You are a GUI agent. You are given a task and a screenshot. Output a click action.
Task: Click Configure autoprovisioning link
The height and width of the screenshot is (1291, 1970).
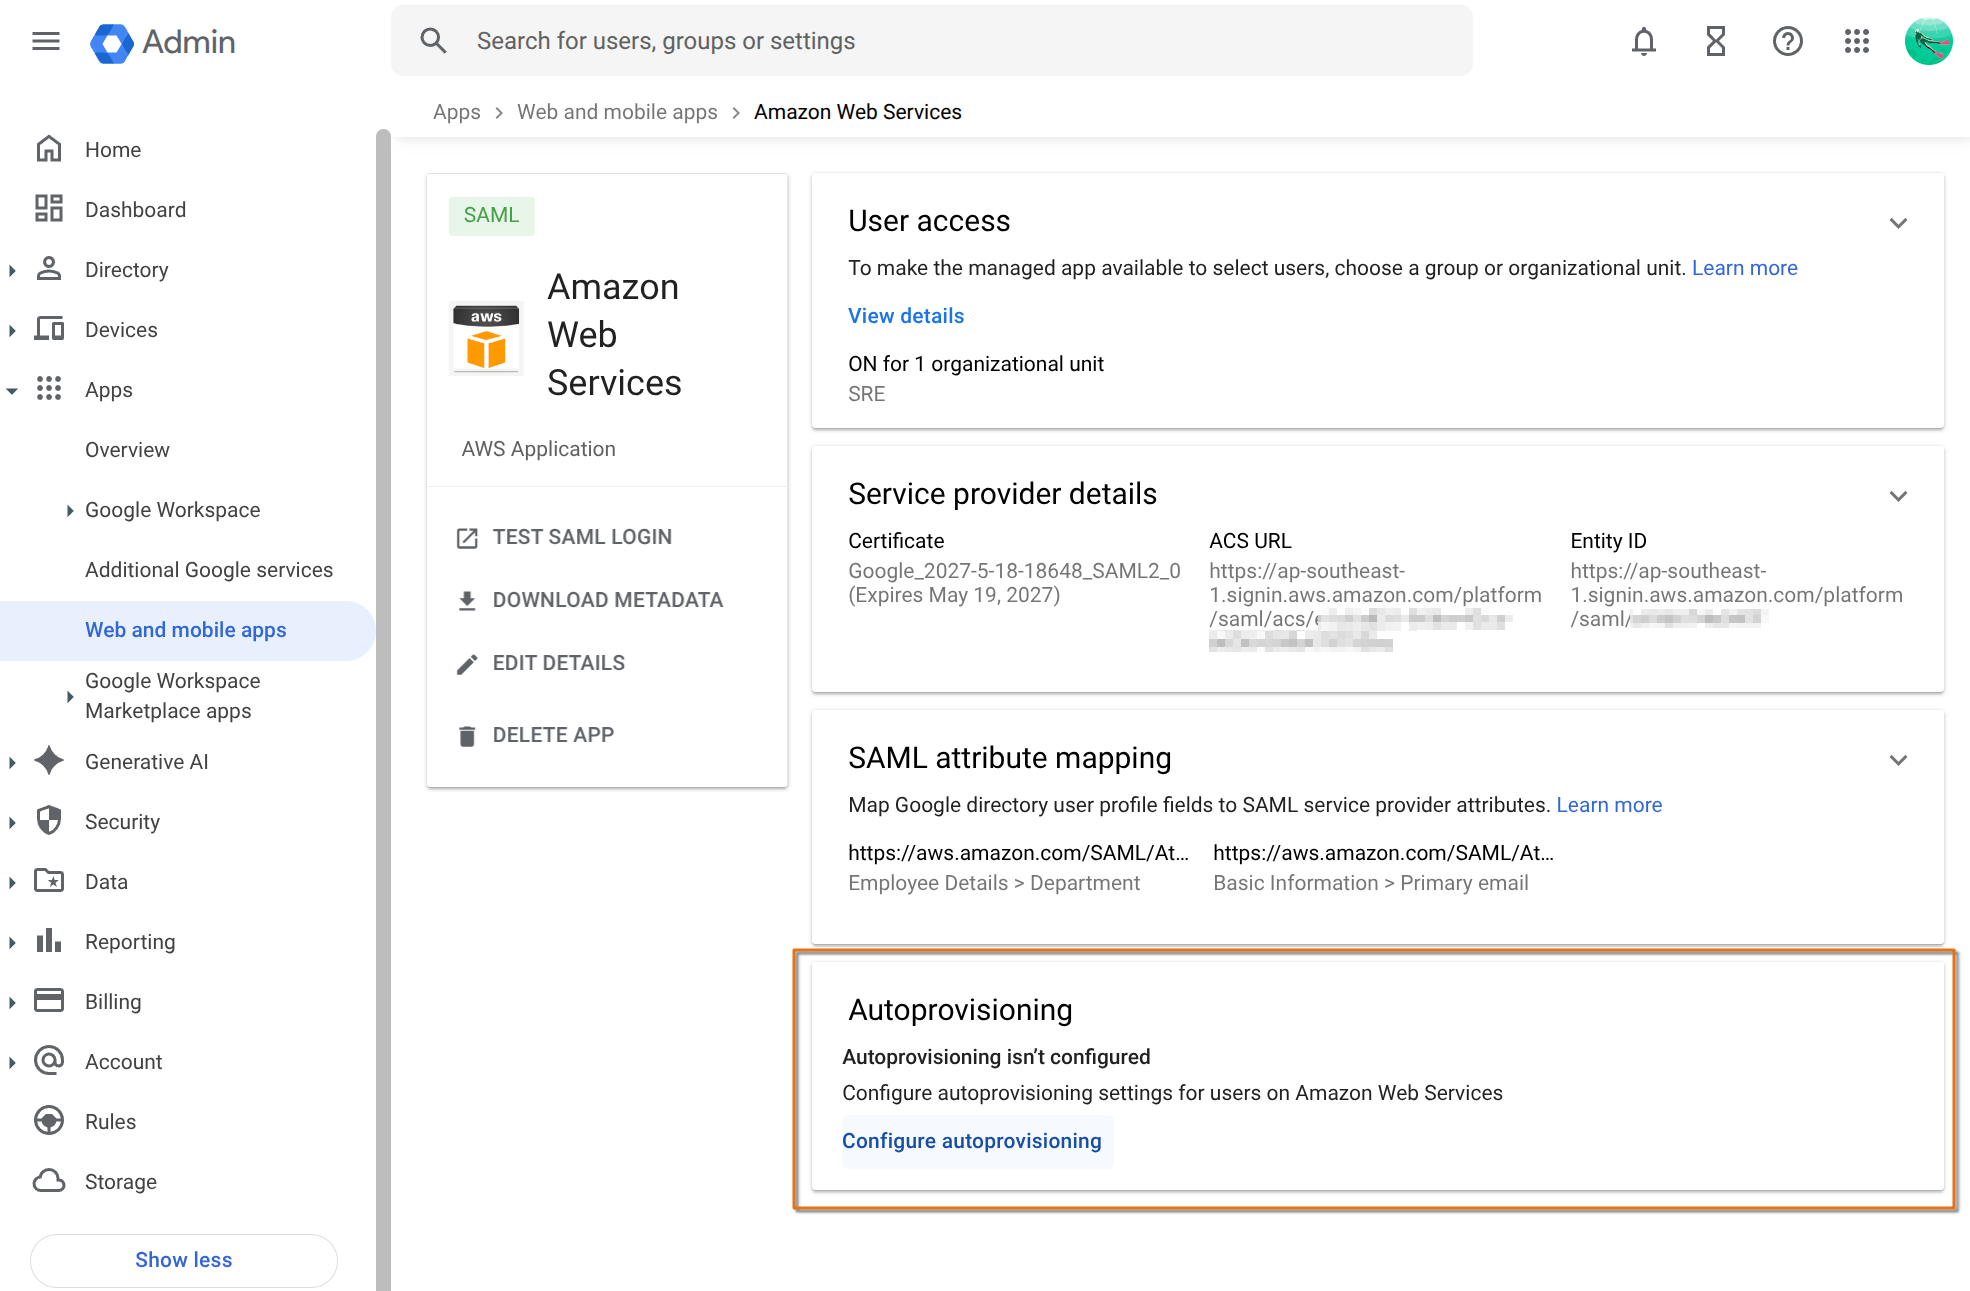pos(972,1141)
